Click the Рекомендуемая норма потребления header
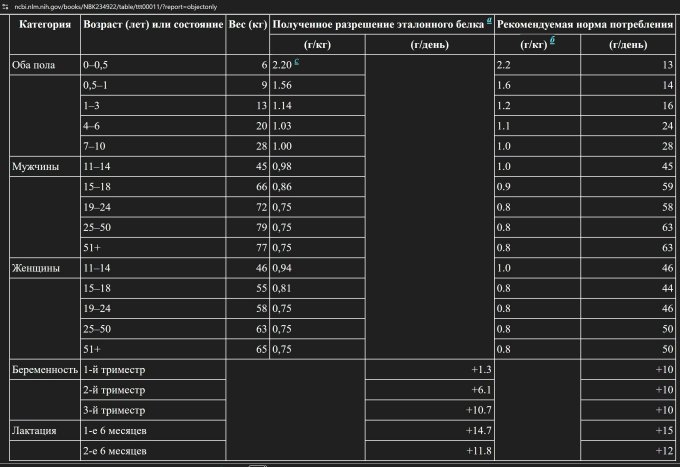Screen dimensions: 680x467 coord(584,23)
